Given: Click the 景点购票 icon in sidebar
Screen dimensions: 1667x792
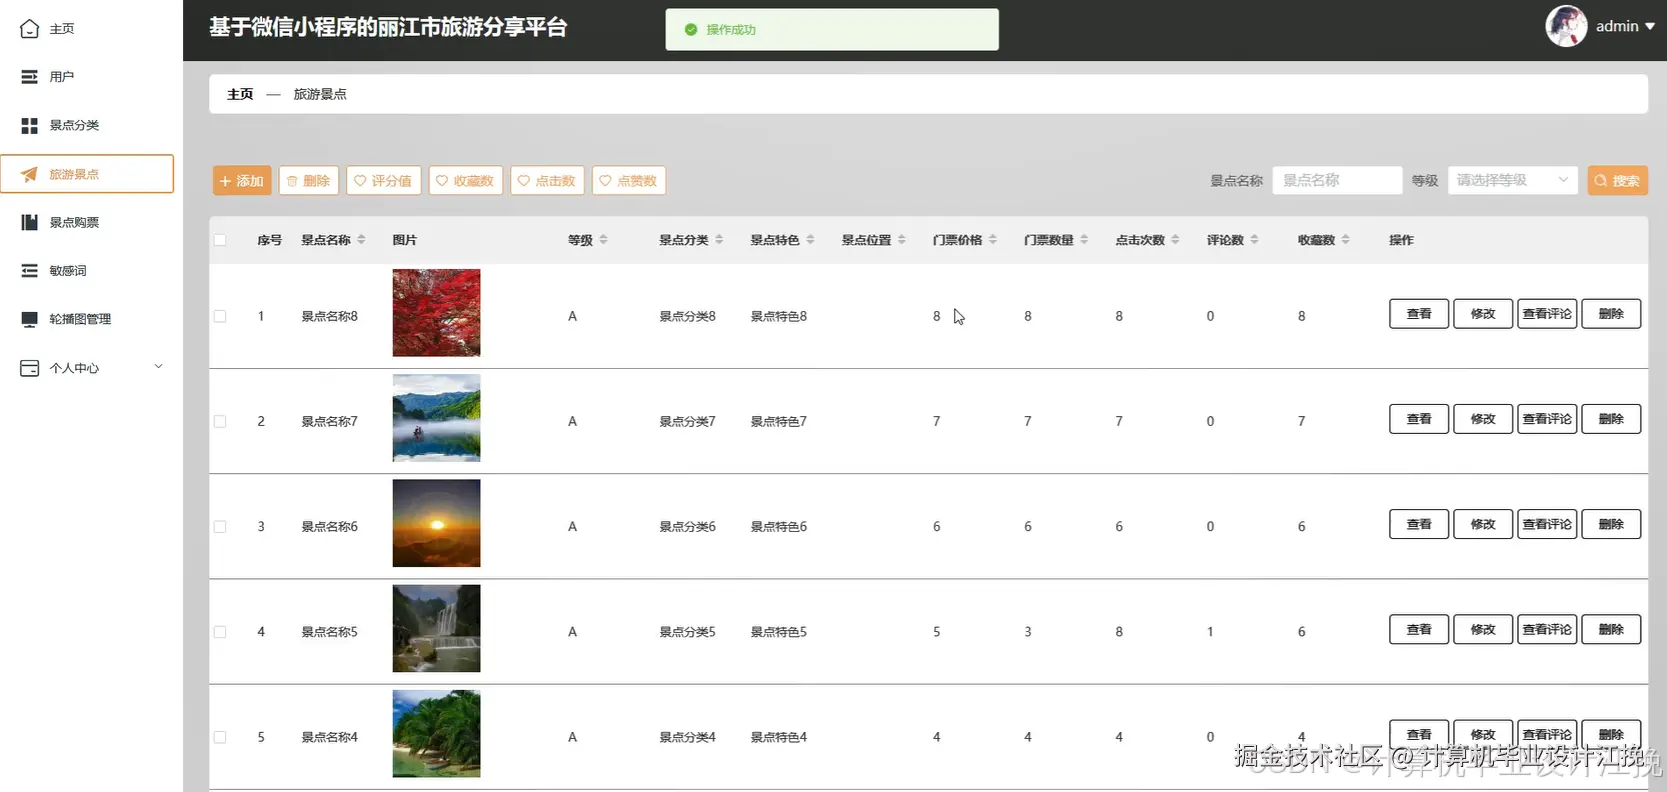Looking at the screenshot, I should [30, 222].
